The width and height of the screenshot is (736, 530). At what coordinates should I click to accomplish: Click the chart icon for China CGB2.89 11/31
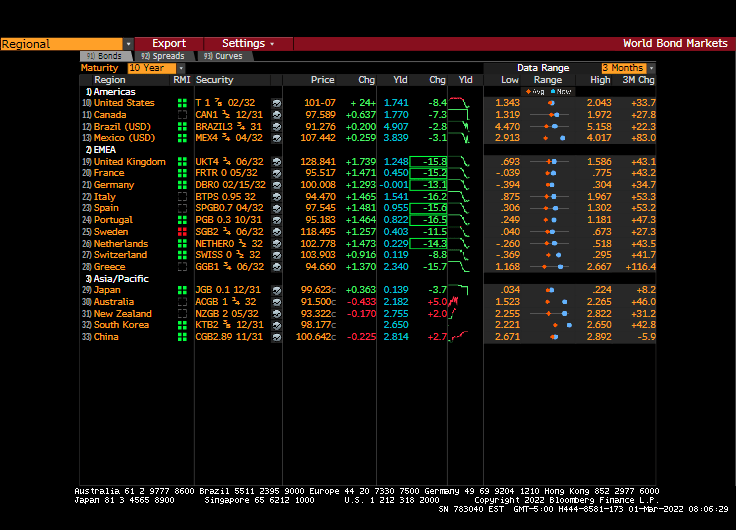click(x=276, y=337)
